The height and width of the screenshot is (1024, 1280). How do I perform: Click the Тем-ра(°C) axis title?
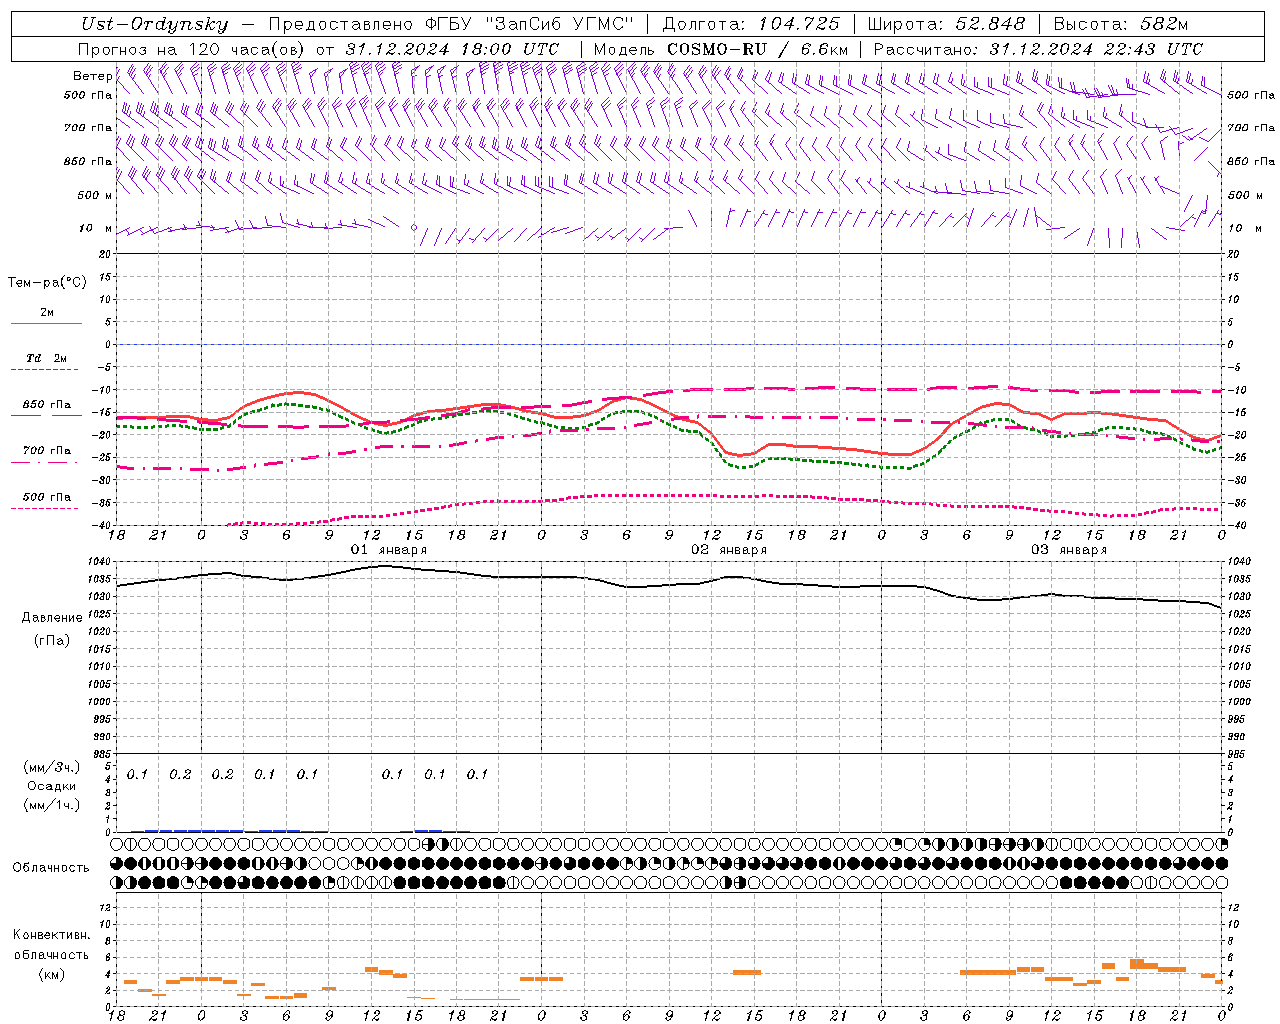[x=47, y=283]
